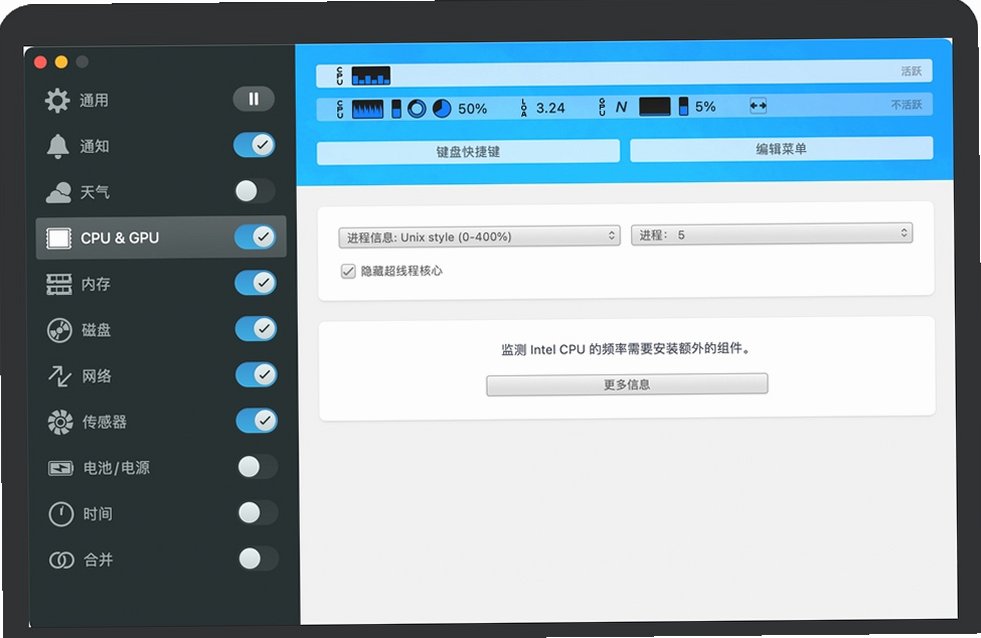The width and height of the screenshot is (981, 638).
Task: Click the Intel CPU frequency notice text
Action: click(626, 349)
